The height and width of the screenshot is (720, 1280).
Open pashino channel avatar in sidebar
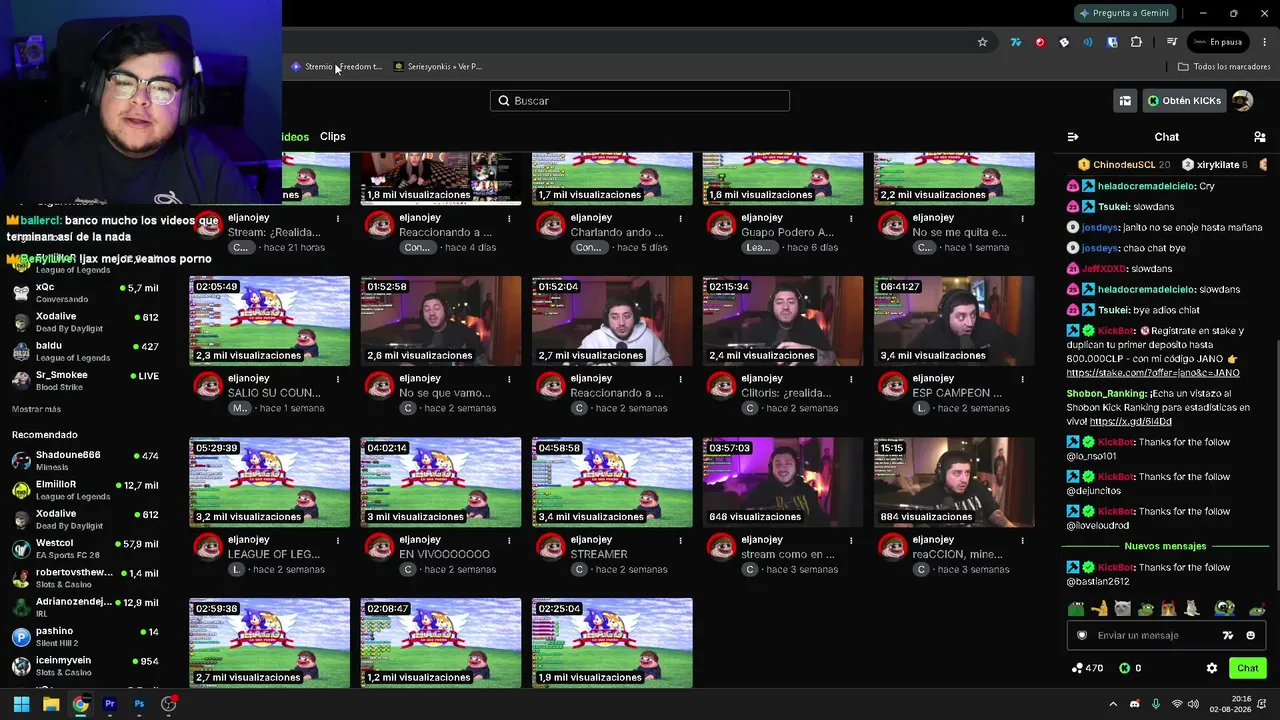point(21,637)
